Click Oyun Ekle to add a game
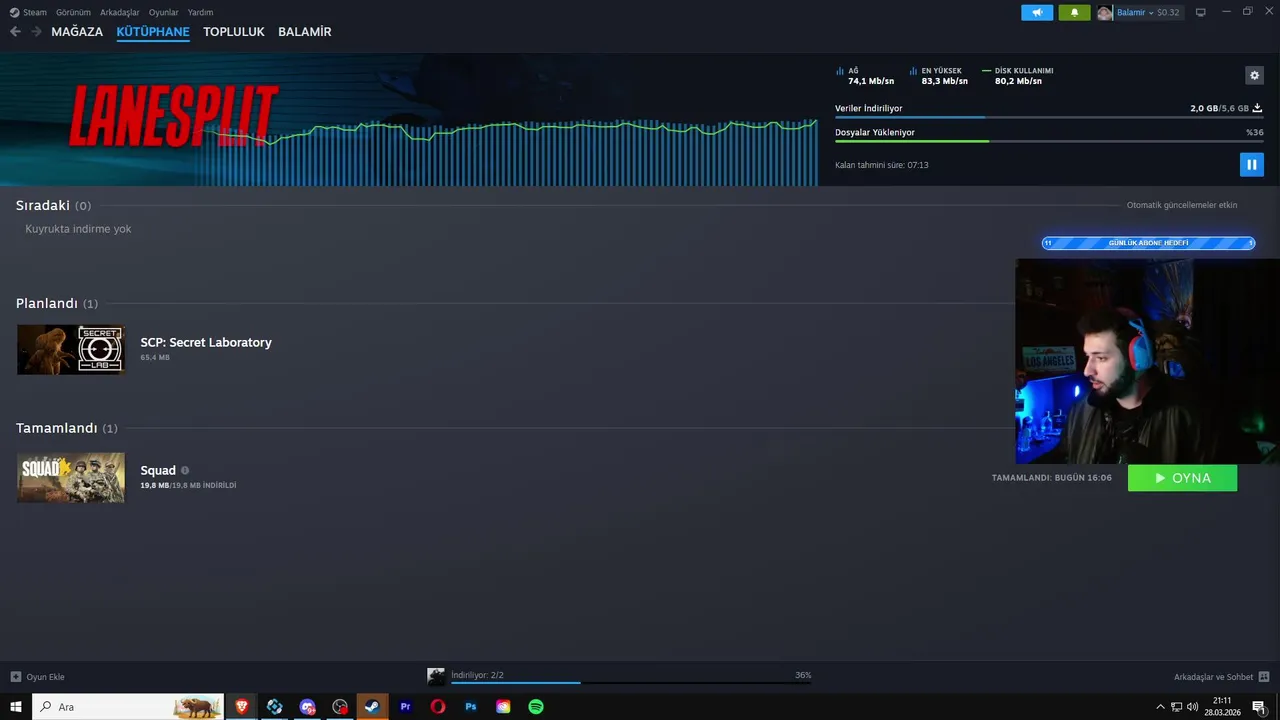 (45, 677)
